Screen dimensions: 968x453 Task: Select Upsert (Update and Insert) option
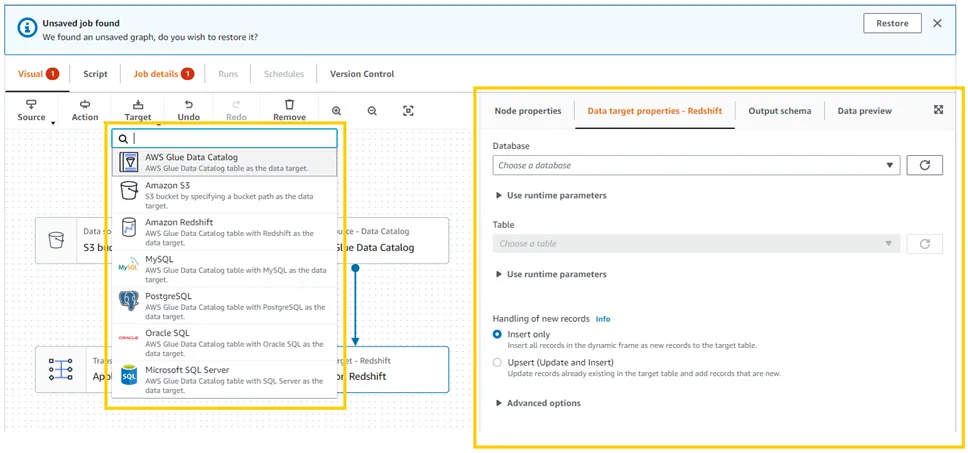(498, 363)
